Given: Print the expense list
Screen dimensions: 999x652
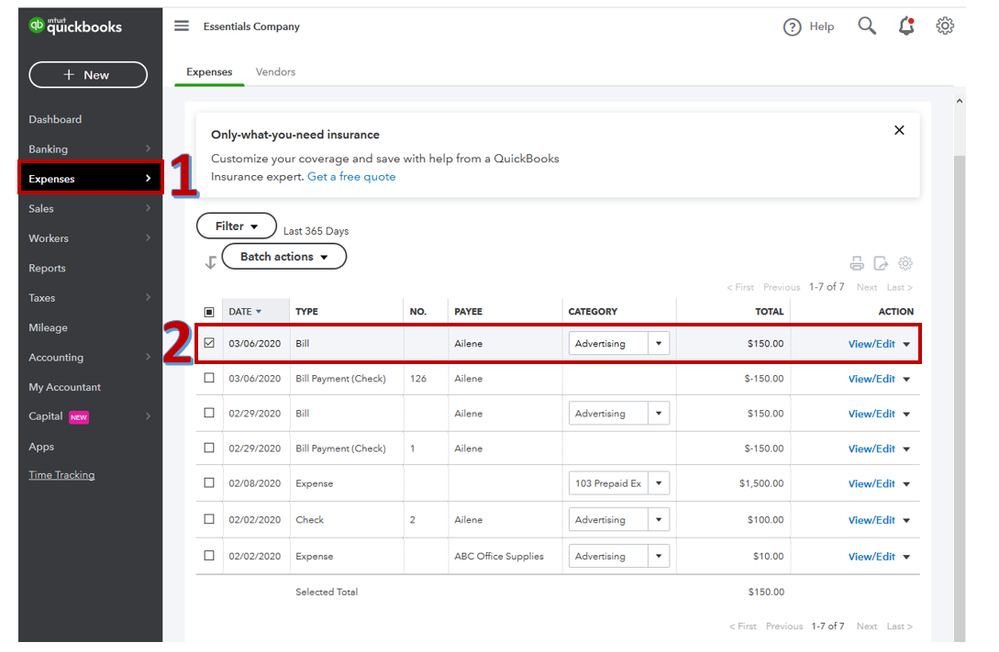Looking at the screenshot, I should [x=856, y=263].
